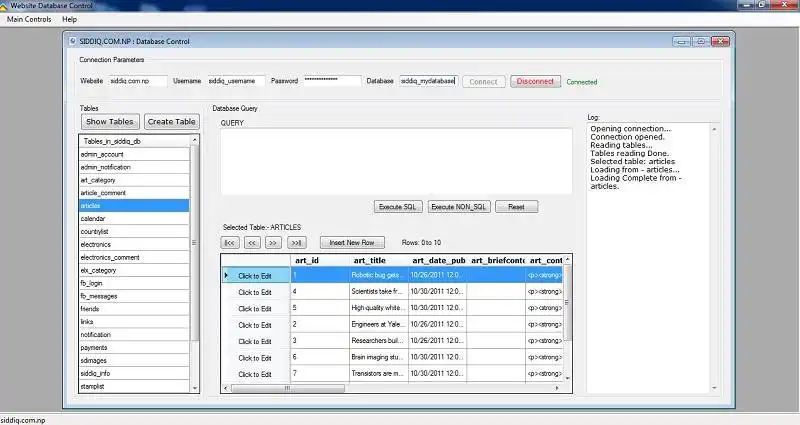The height and width of the screenshot is (425, 800).
Task: Select notification table
Action: click(x=134, y=335)
